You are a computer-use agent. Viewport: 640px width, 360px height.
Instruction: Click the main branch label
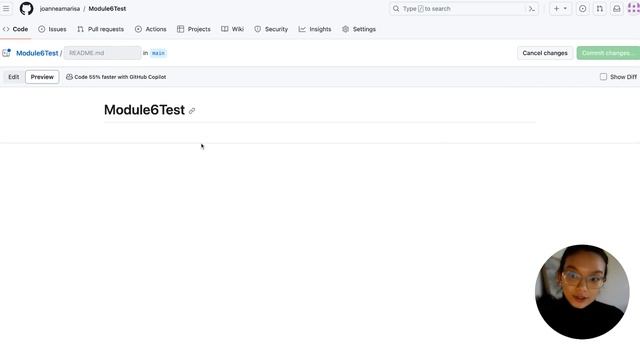(158, 53)
